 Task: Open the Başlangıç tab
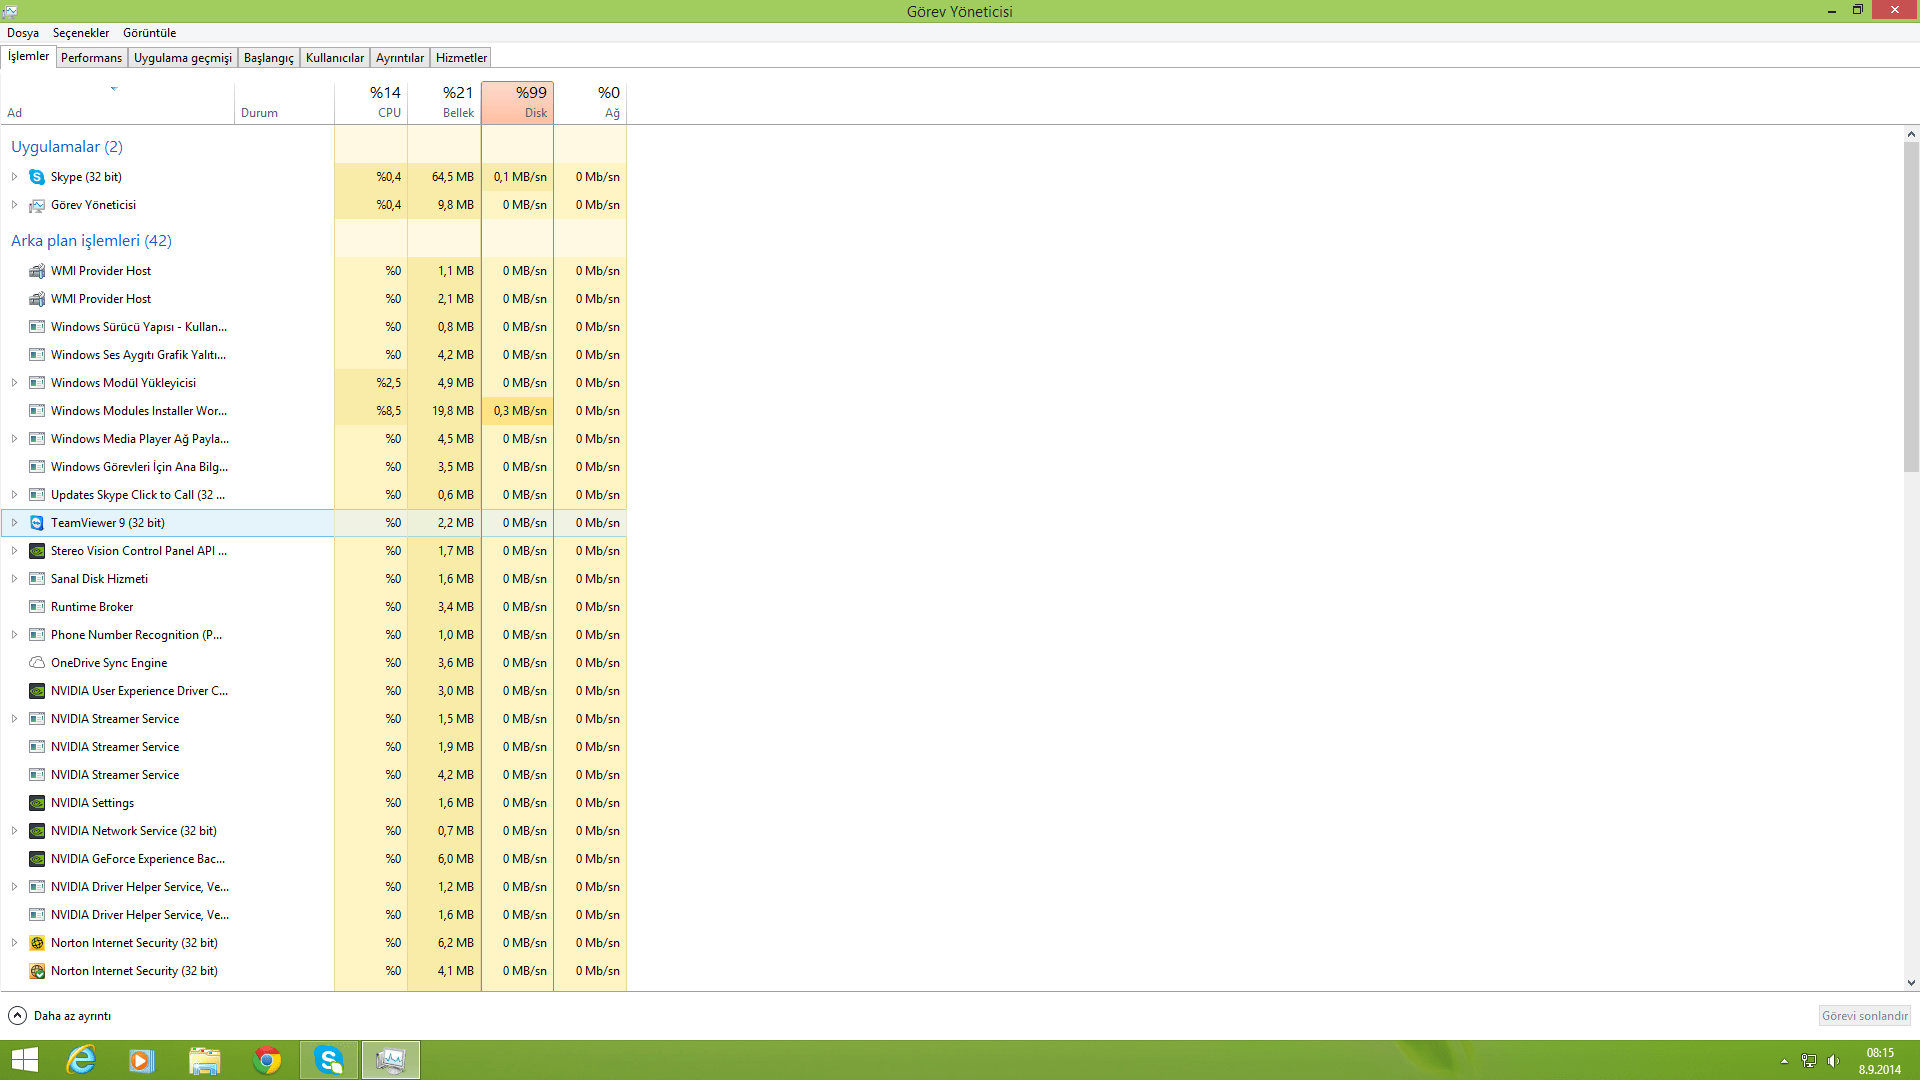(x=268, y=58)
